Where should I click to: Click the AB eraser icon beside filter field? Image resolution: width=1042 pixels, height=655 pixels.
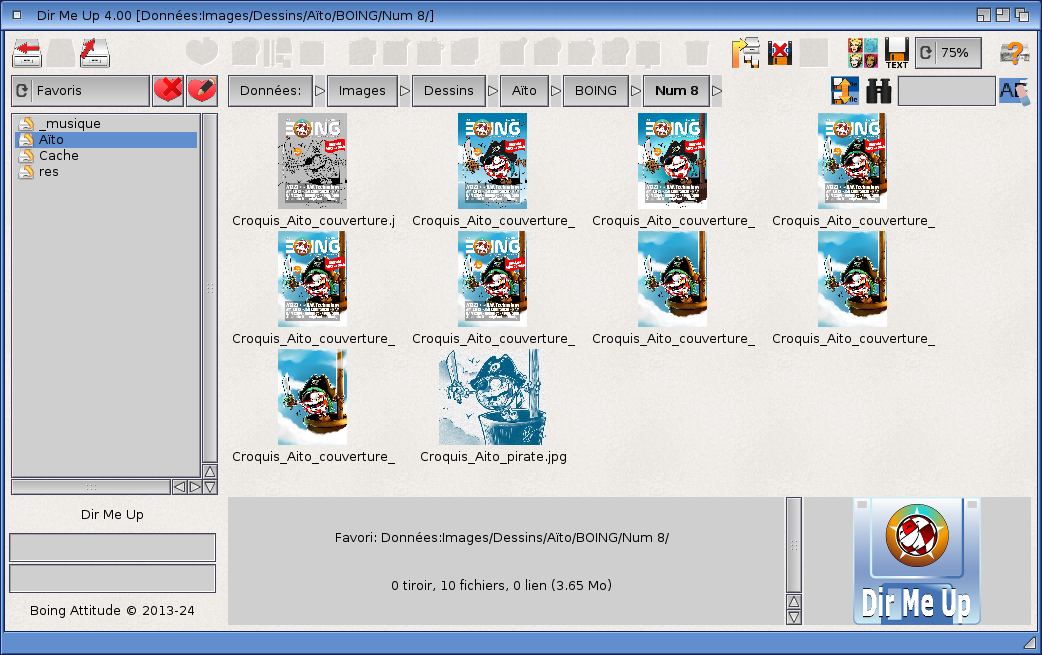click(1013, 91)
